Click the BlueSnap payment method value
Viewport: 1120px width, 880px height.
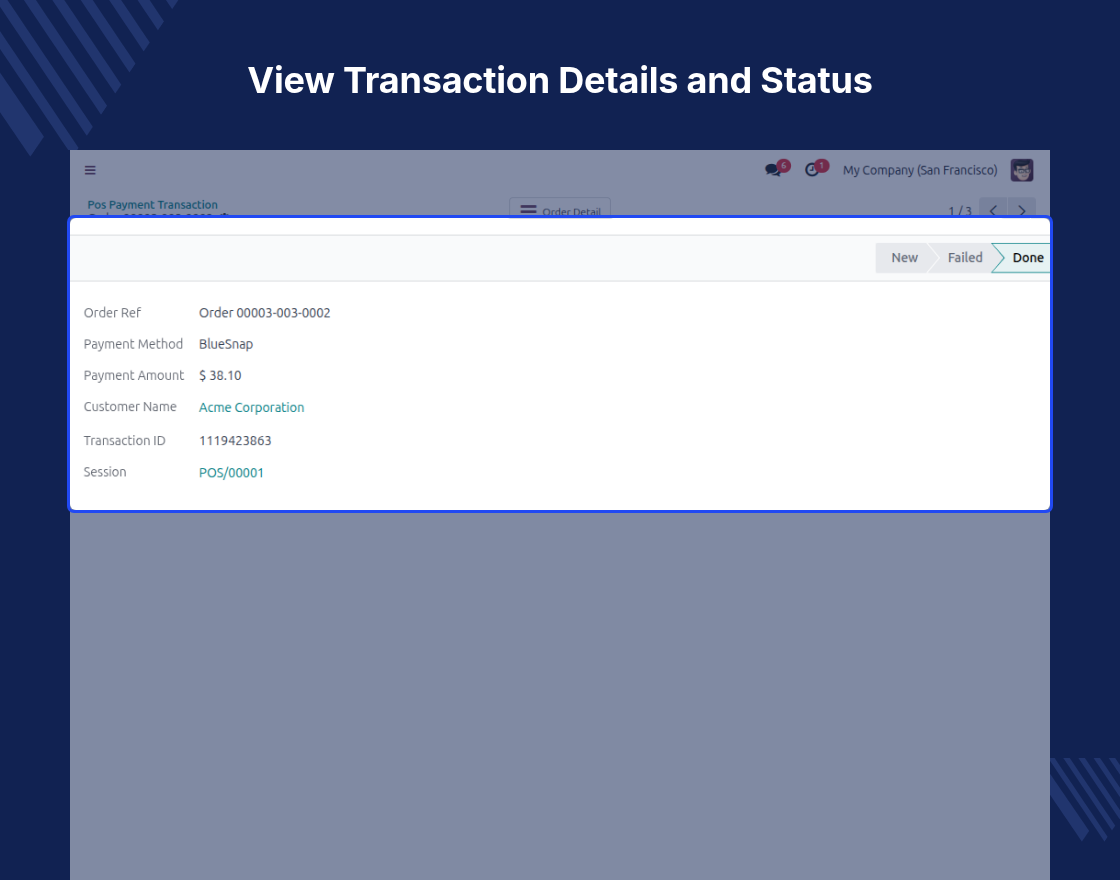click(226, 344)
